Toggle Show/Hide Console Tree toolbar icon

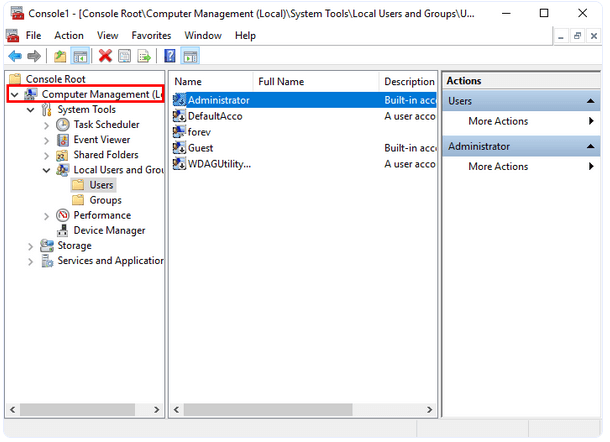pos(79,56)
